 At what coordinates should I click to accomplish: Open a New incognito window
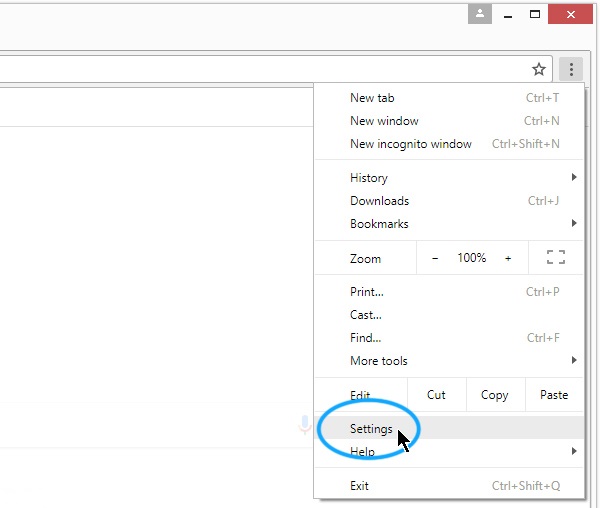click(x=449, y=144)
